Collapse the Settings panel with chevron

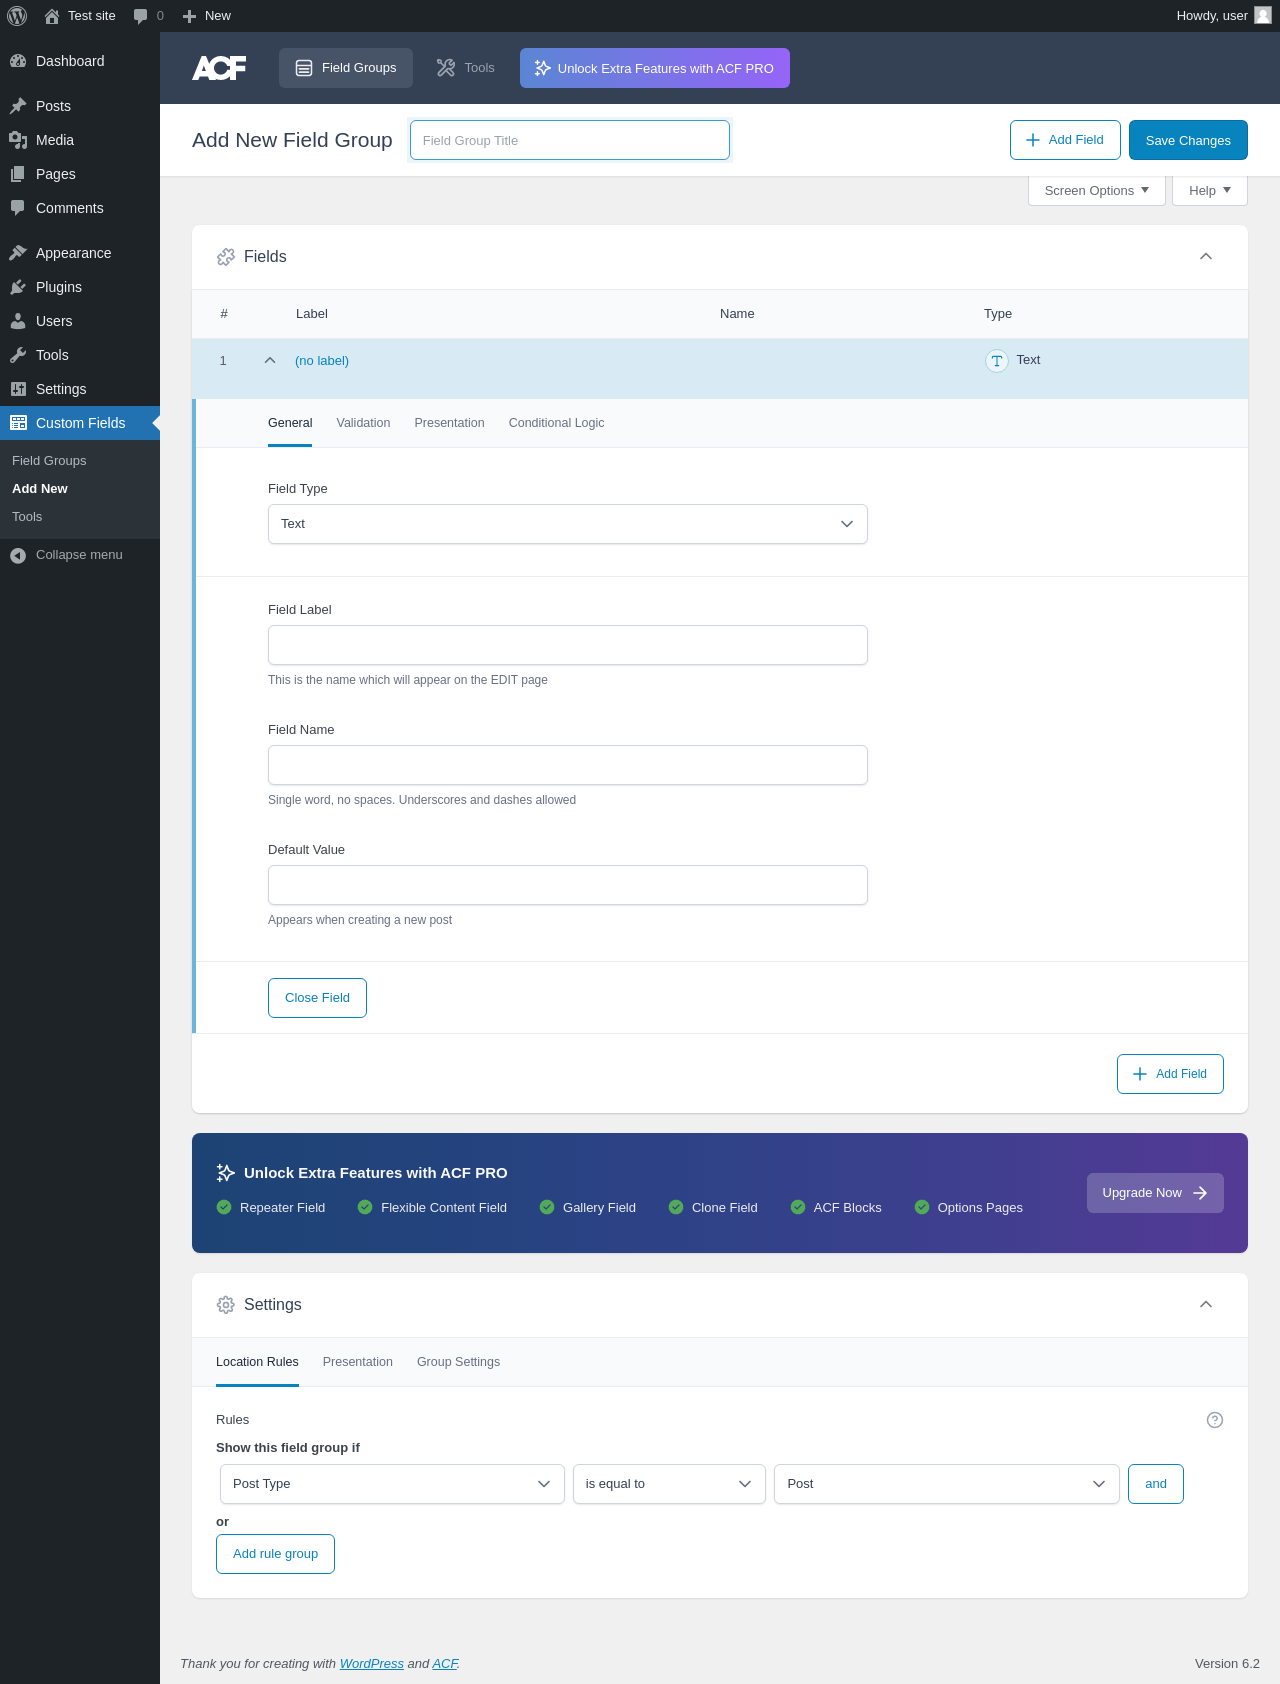tap(1206, 1305)
